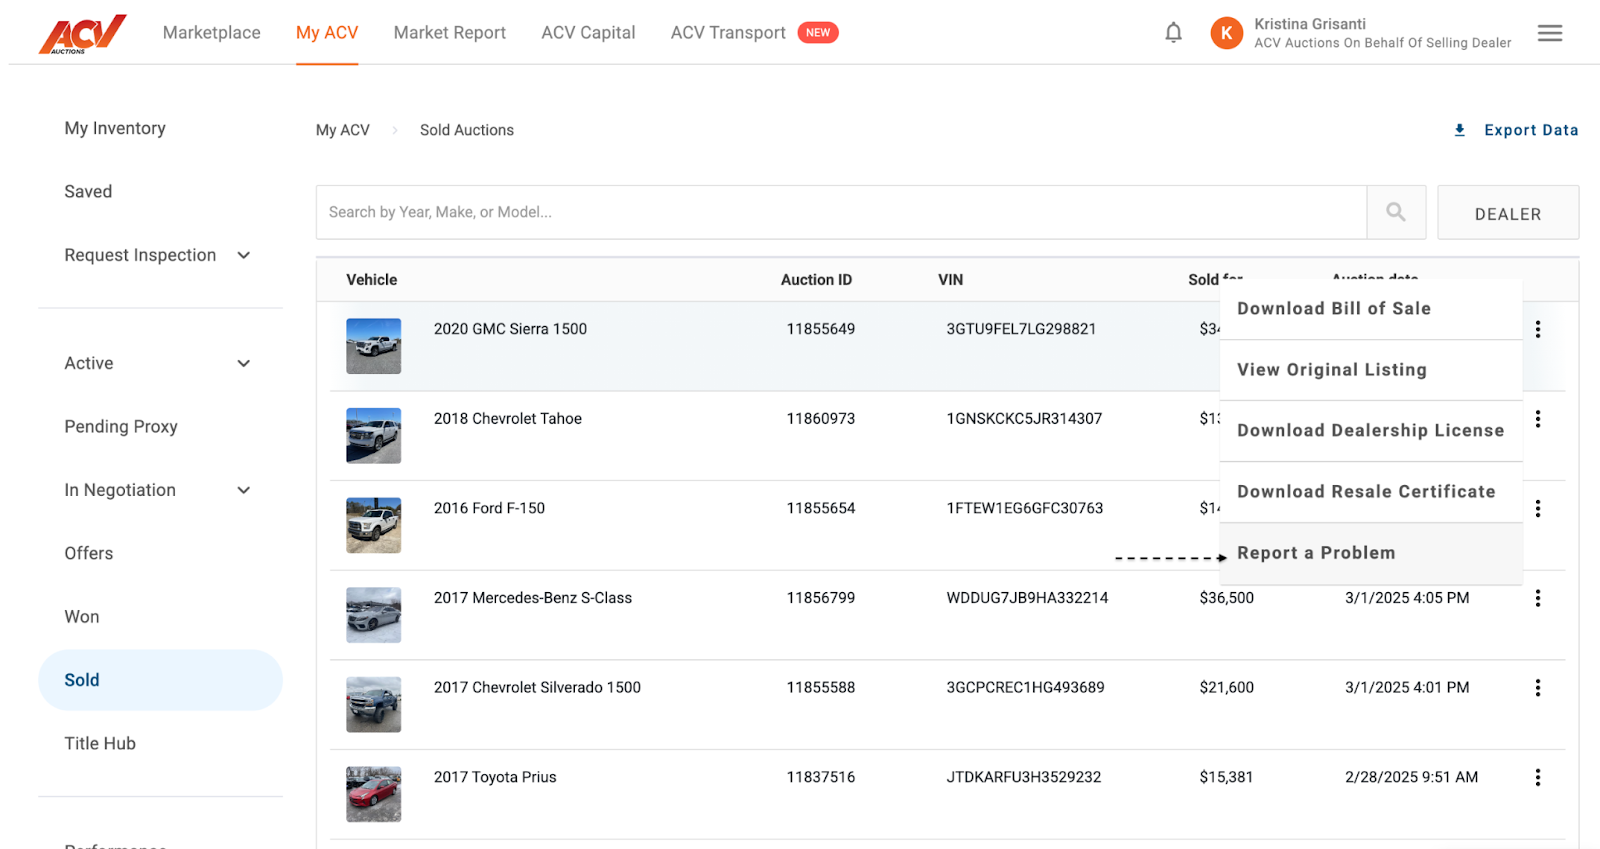Open the 2020 GMC Sierra 1500 thumbnail
Viewport: 1600px width, 849px height.
tap(373, 346)
